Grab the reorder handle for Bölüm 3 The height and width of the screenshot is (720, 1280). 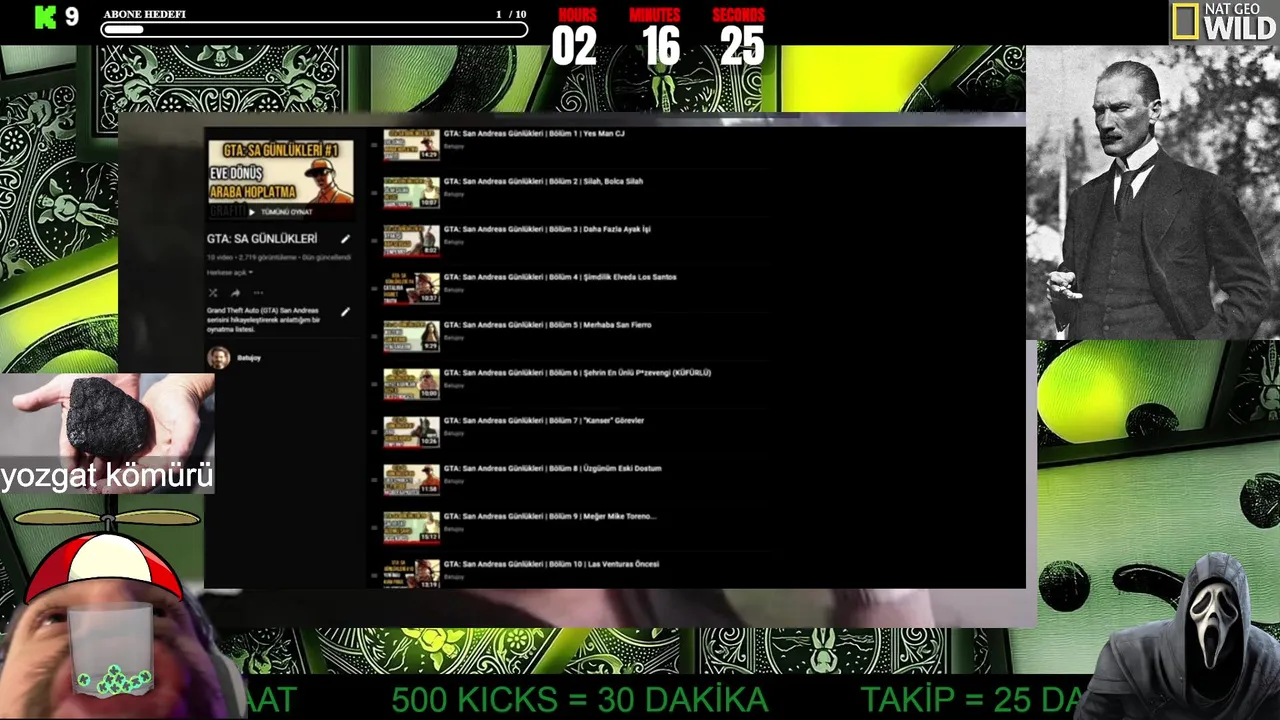(x=375, y=241)
